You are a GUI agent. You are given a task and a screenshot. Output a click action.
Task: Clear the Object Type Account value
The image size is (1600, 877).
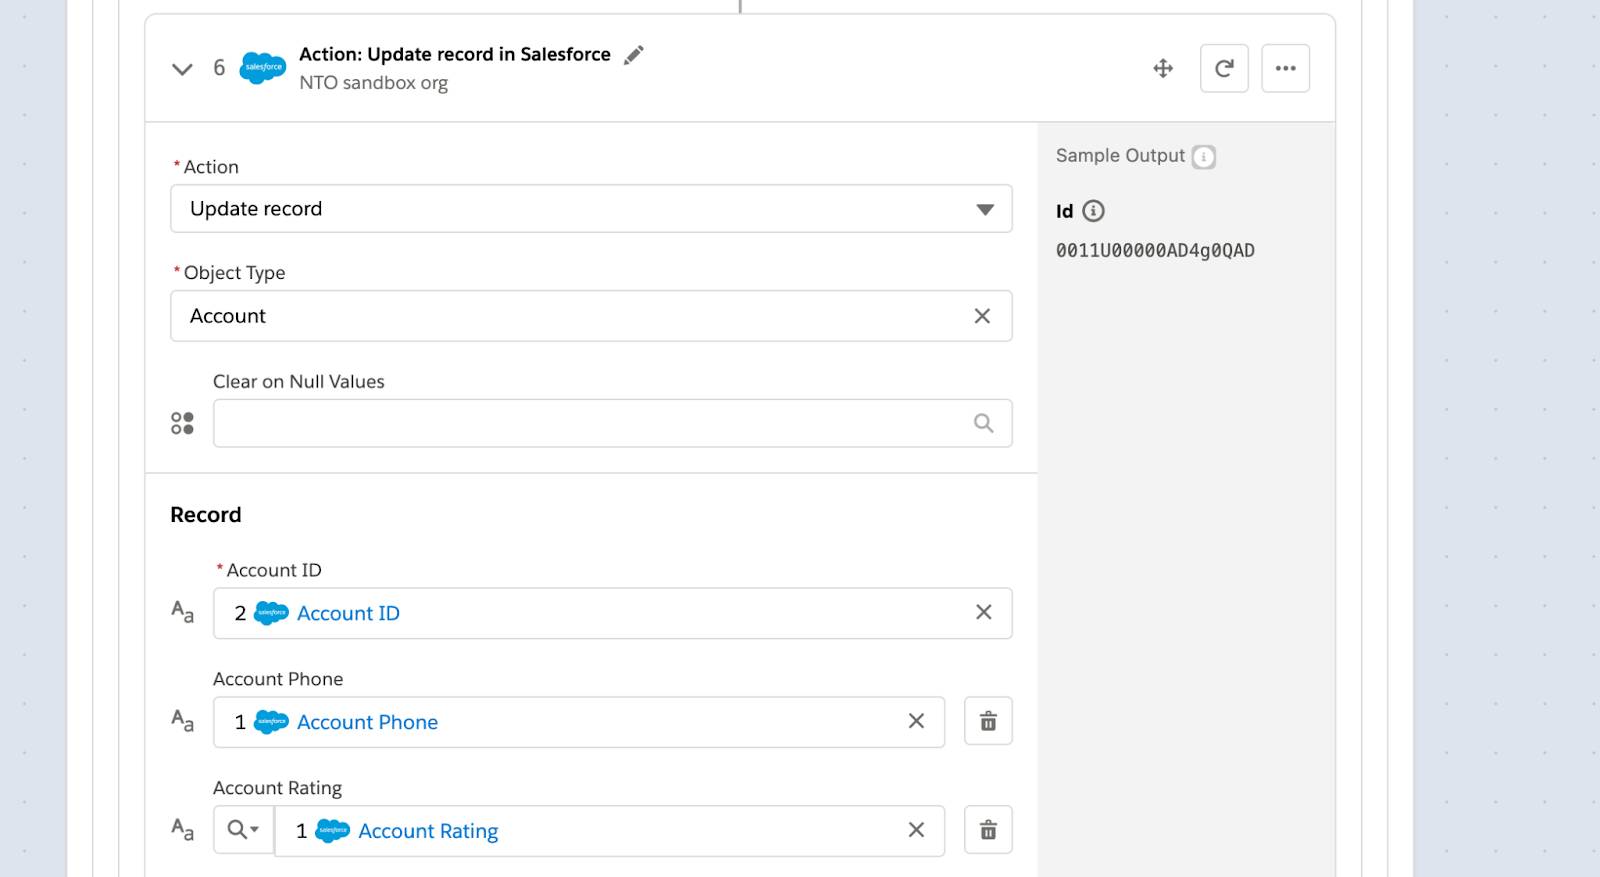pyautogui.click(x=982, y=316)
